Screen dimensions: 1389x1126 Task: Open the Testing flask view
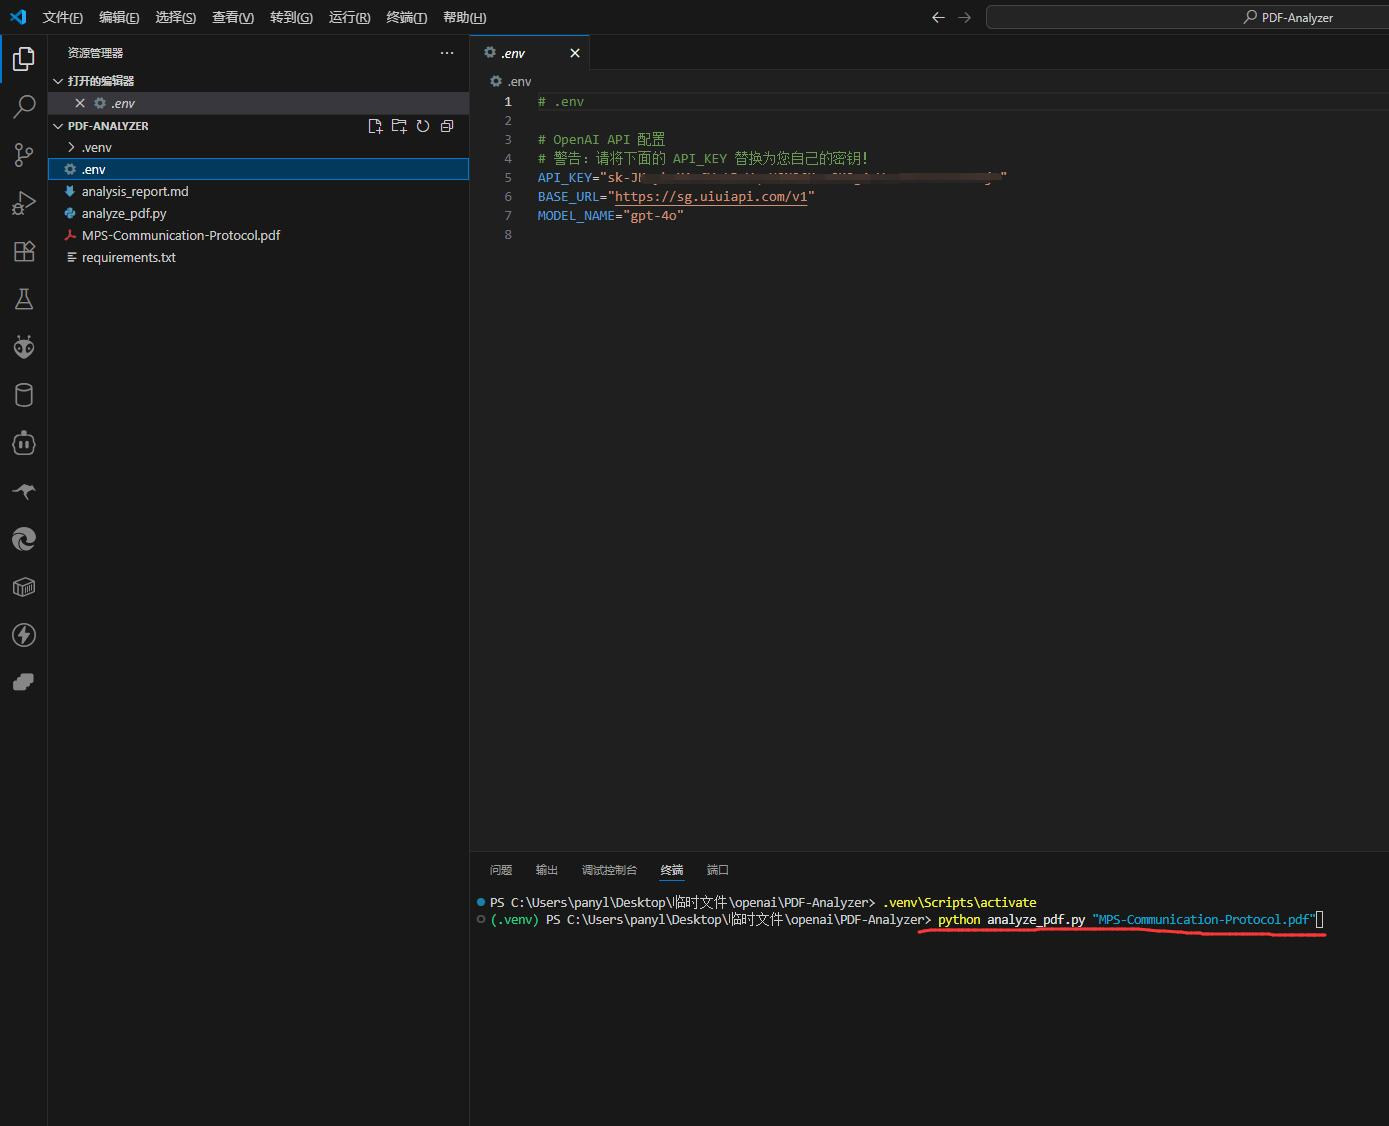point(24,299)
